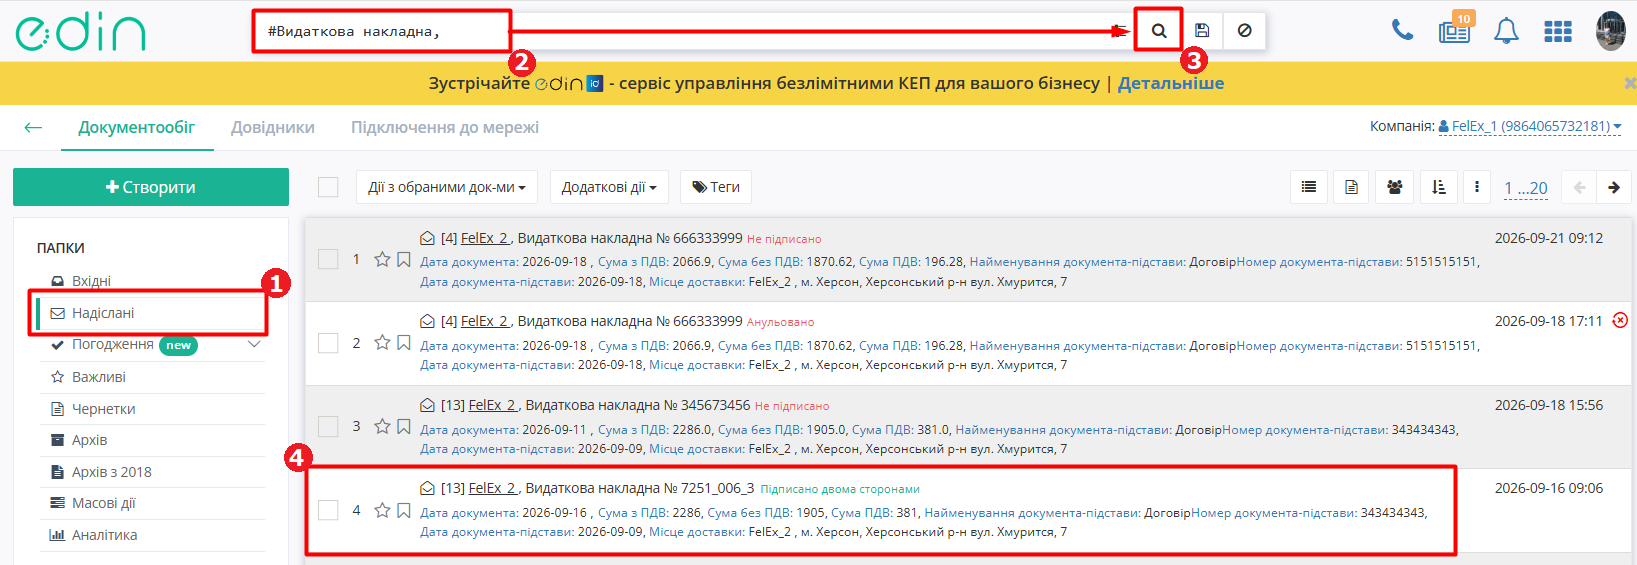Check row 2 document checkbox
This screenshot has width=1637, height=565.
[x=328, y=343]
